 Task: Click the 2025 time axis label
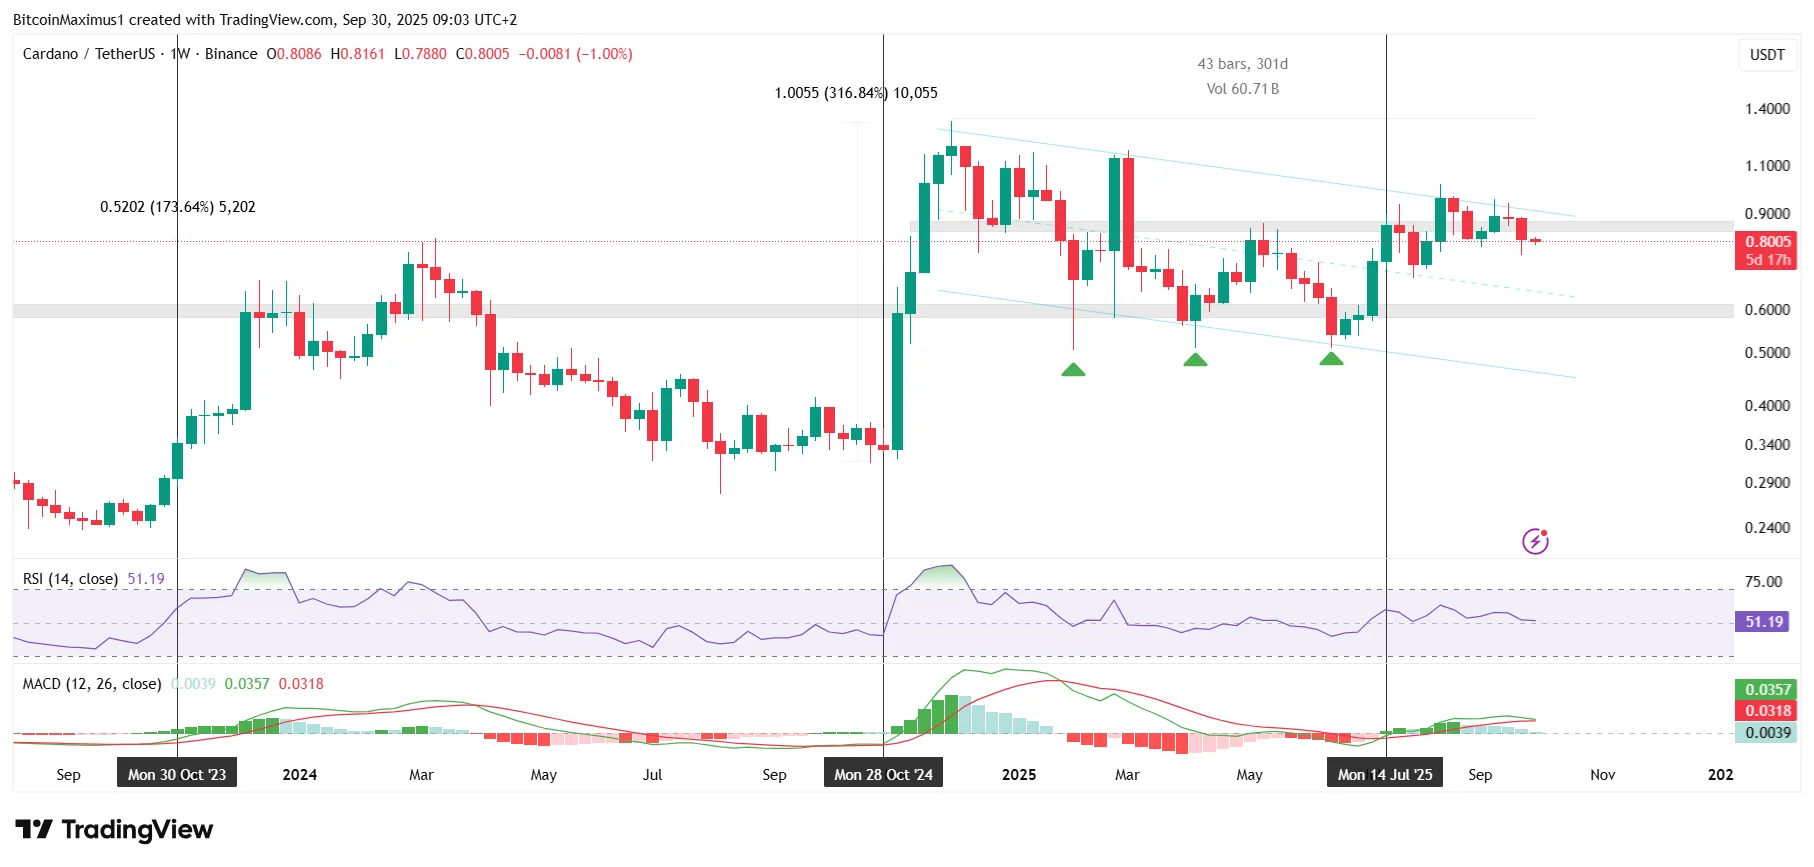tap(1019, 775)
